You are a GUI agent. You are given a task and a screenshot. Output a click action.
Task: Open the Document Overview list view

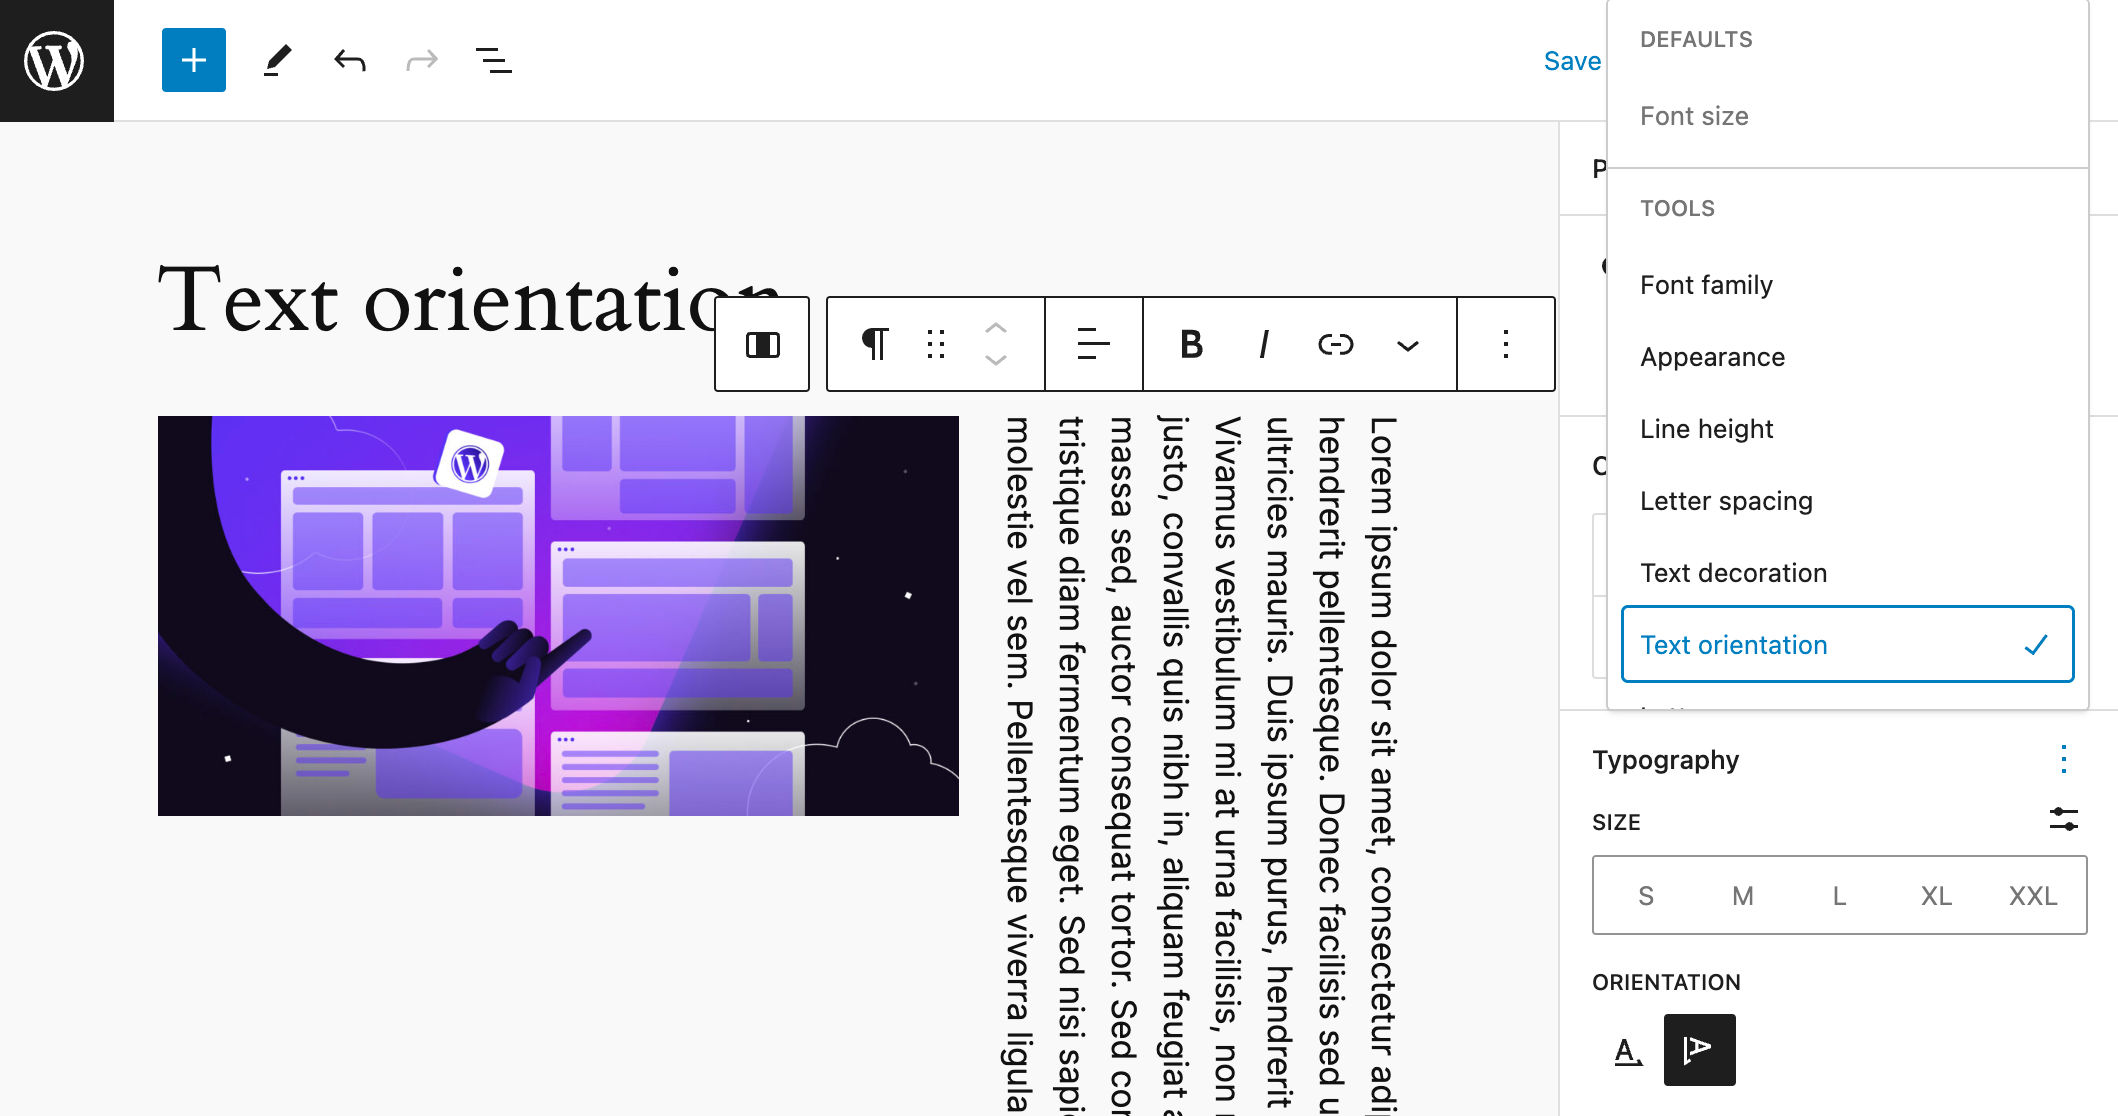(493, 61)
